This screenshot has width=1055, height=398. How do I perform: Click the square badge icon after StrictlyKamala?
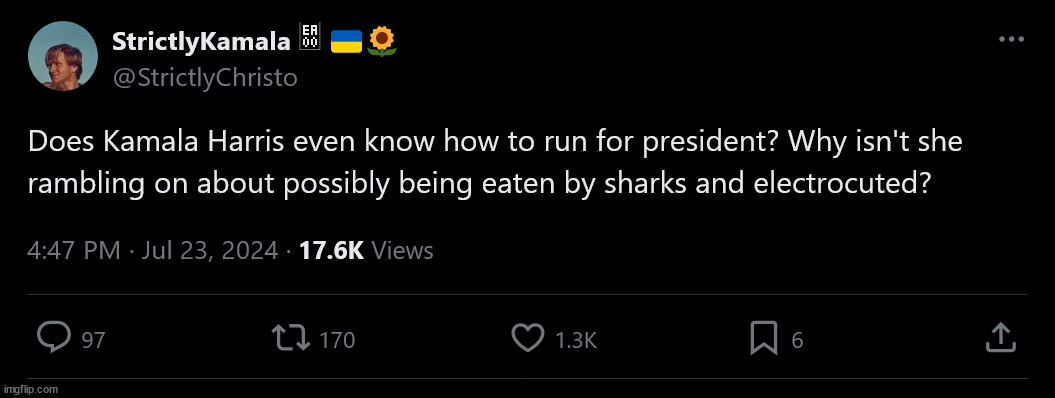pyautogui.click(x=310, y=36)
